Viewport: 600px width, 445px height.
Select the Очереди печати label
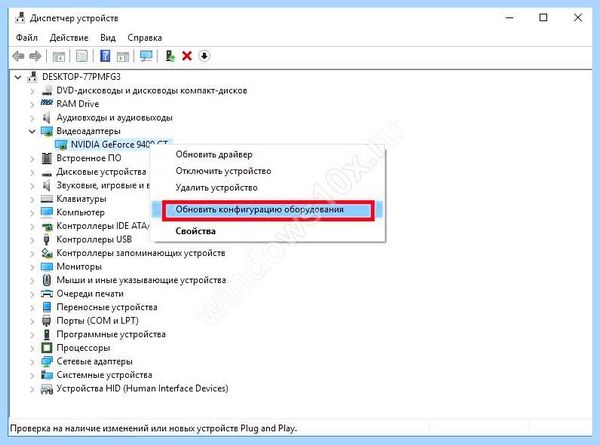[90, 293]
